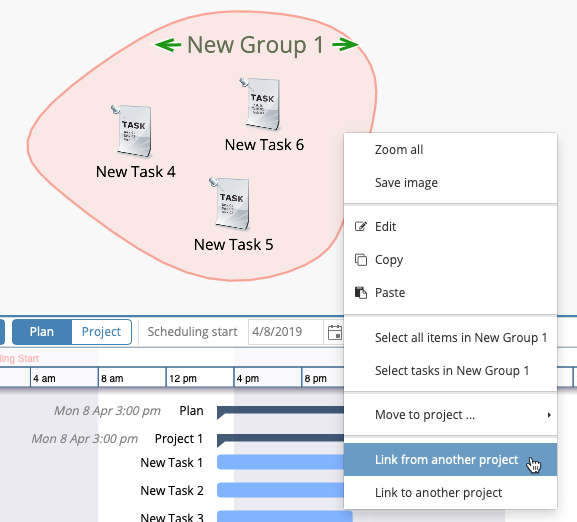577x522 pixels.
Task: Click the 8 pm timeline header cell
Action: (x=323, y=378)
